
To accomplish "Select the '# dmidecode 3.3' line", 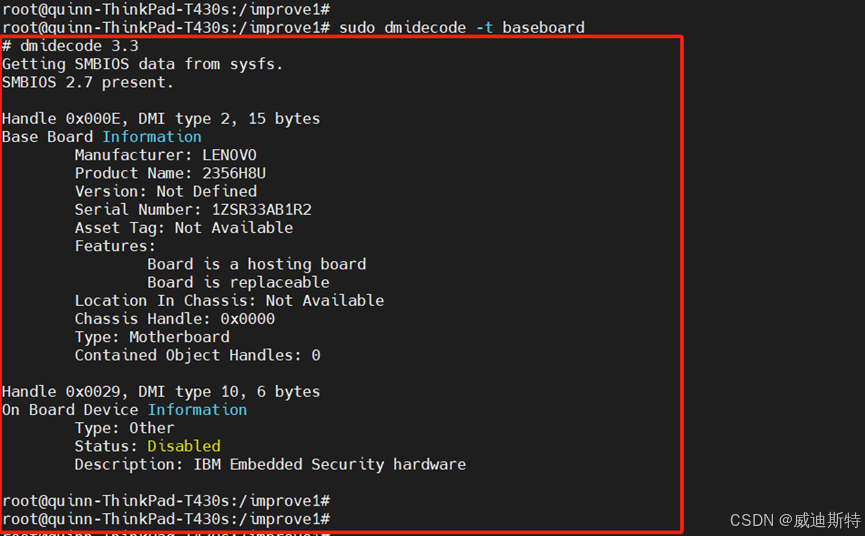I will click(70, 46).
